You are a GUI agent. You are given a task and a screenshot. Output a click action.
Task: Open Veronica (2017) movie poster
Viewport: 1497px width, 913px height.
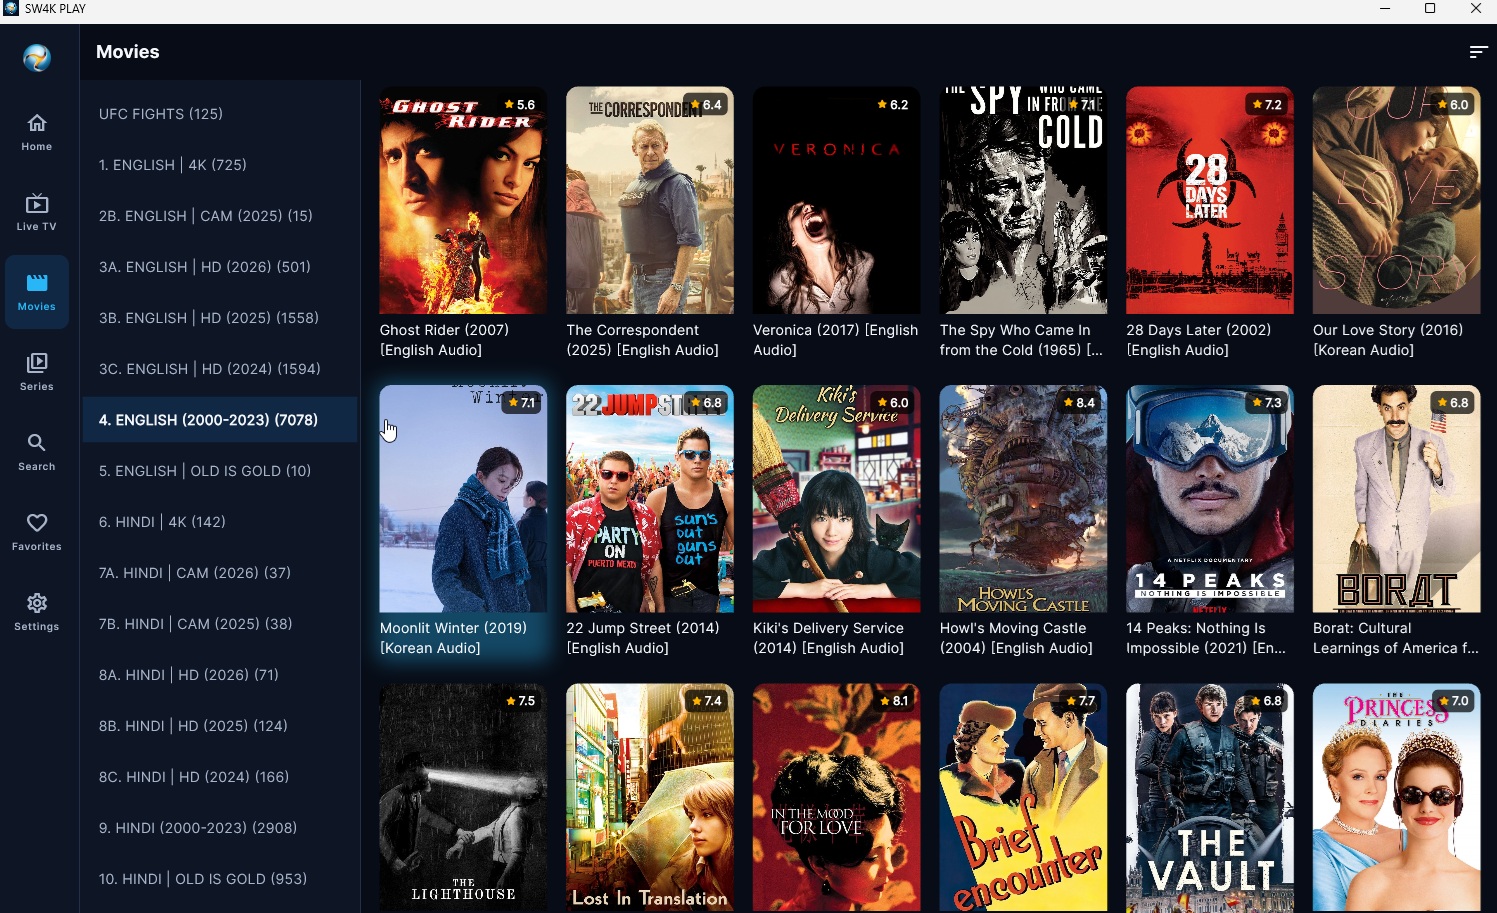837,200
